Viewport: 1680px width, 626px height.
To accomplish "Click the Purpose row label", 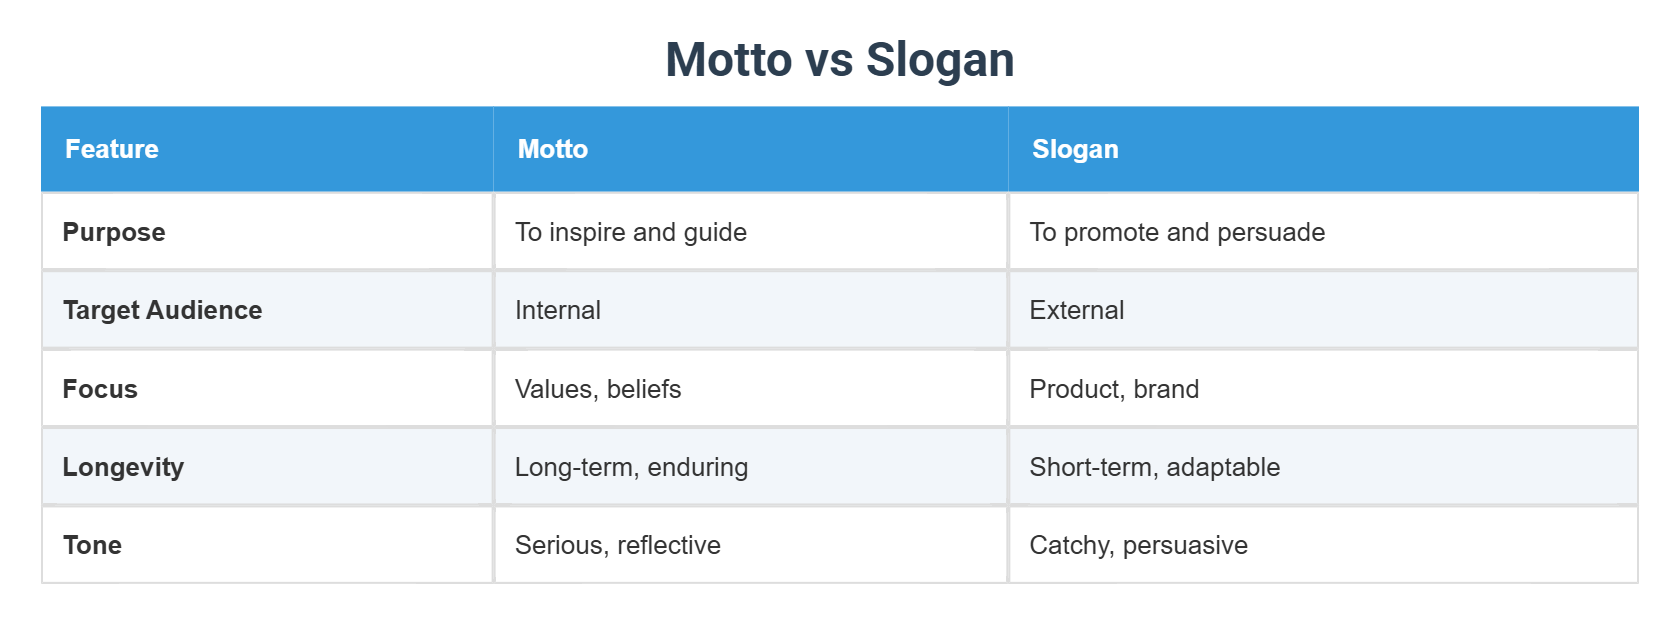I will coord(114,232).
